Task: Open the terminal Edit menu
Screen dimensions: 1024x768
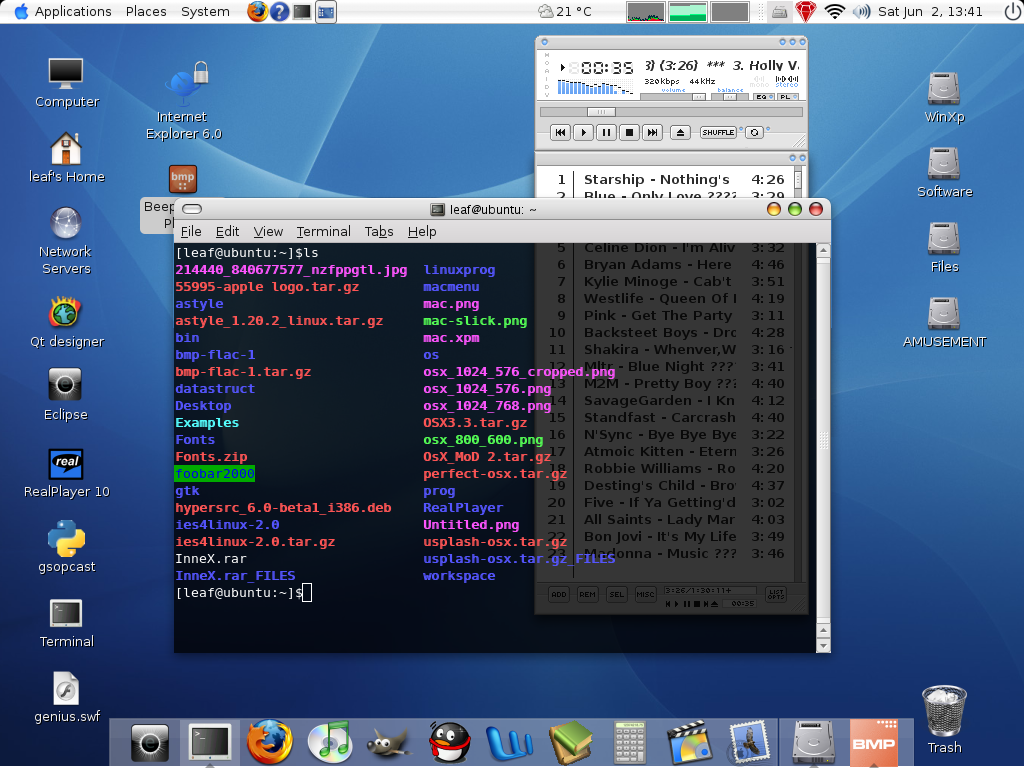Action: 227,232
